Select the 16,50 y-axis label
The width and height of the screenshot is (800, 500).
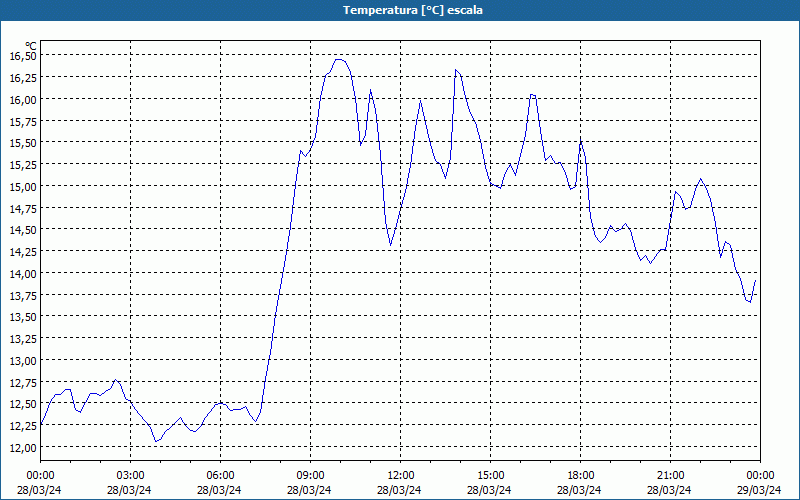(23, 56)
